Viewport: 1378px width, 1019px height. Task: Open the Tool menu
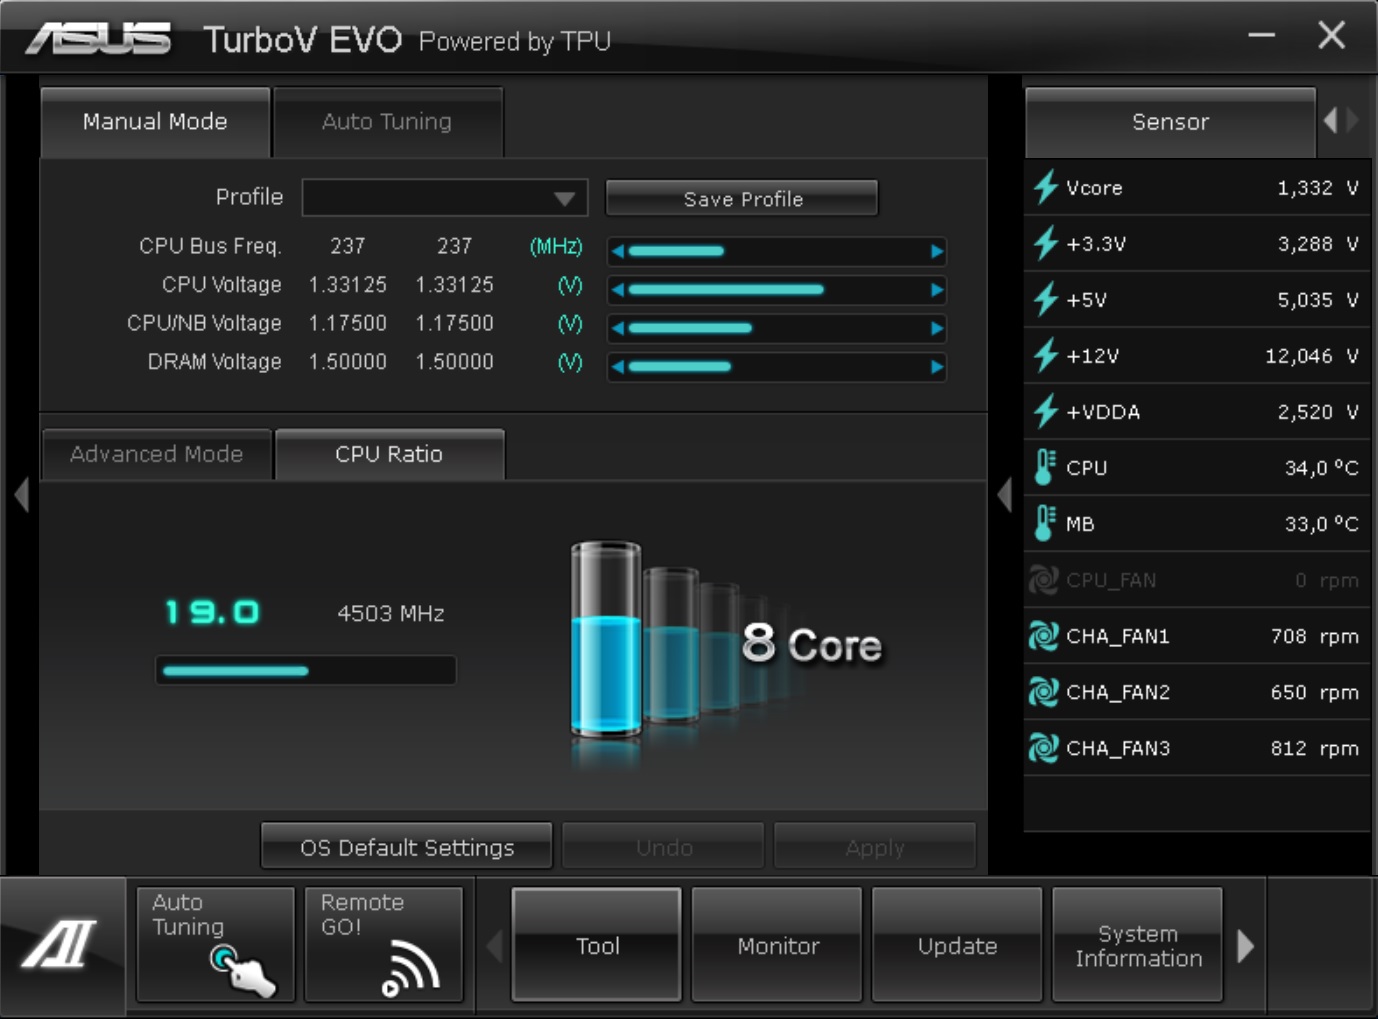597,945
